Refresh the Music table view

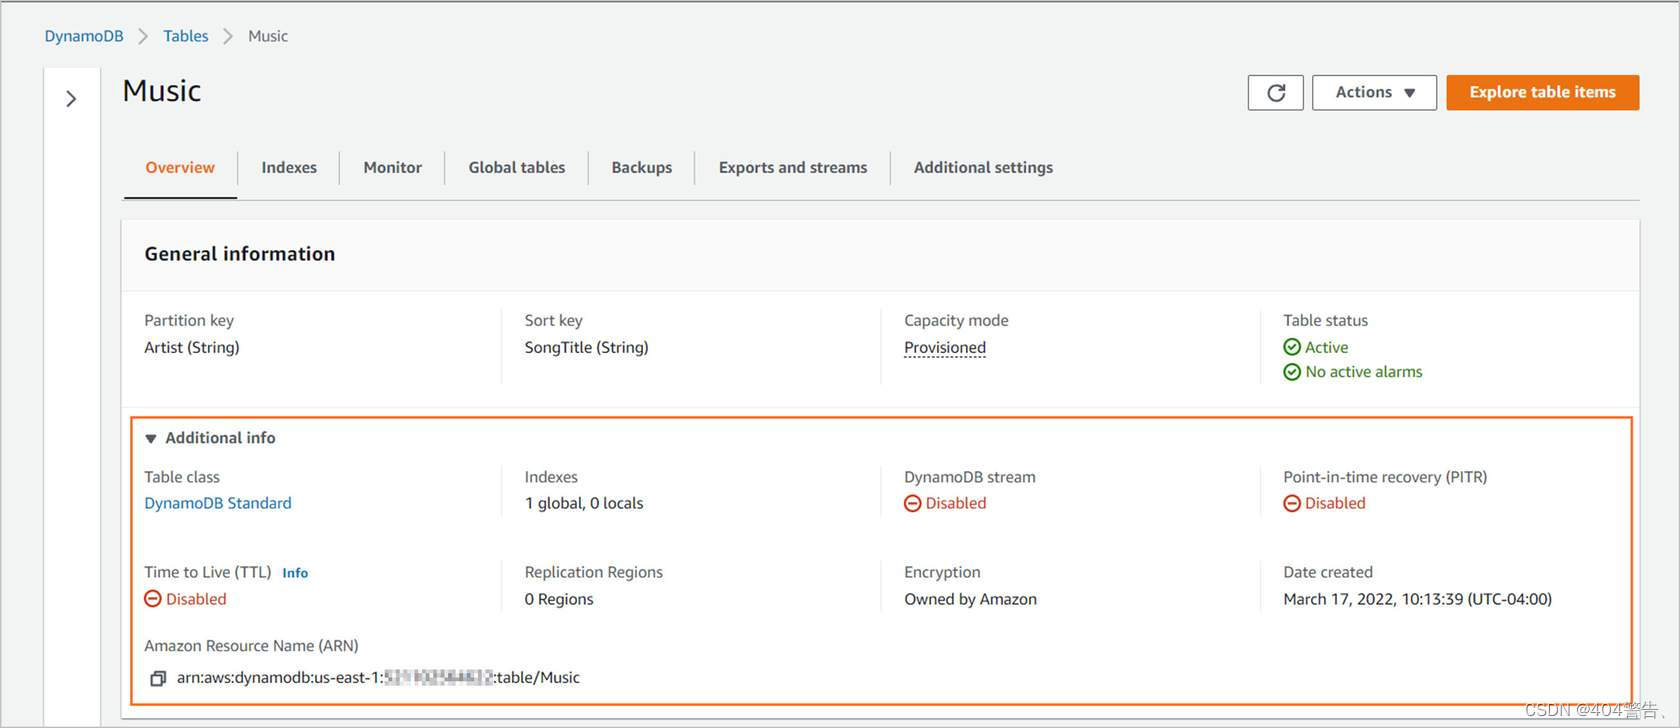click(1275, 93)
